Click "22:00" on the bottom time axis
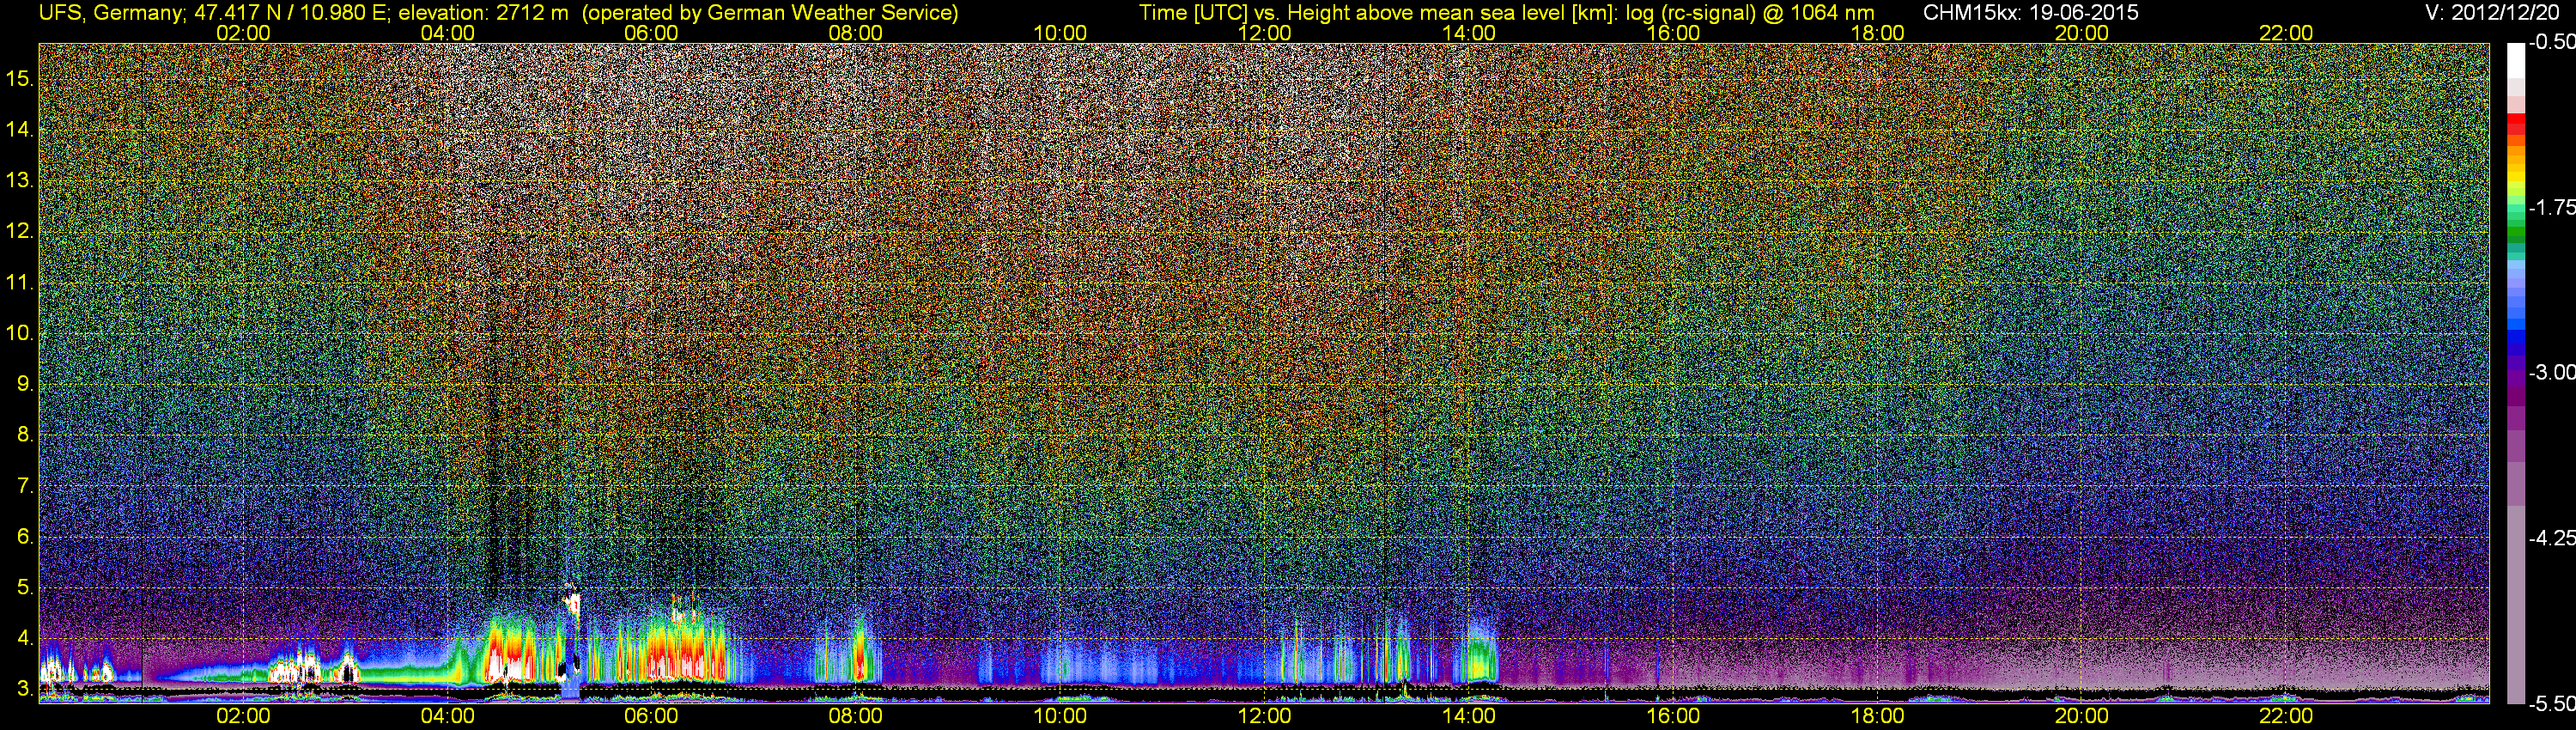The height and width of the screenshot is (730, 2576). (2286, 716)
